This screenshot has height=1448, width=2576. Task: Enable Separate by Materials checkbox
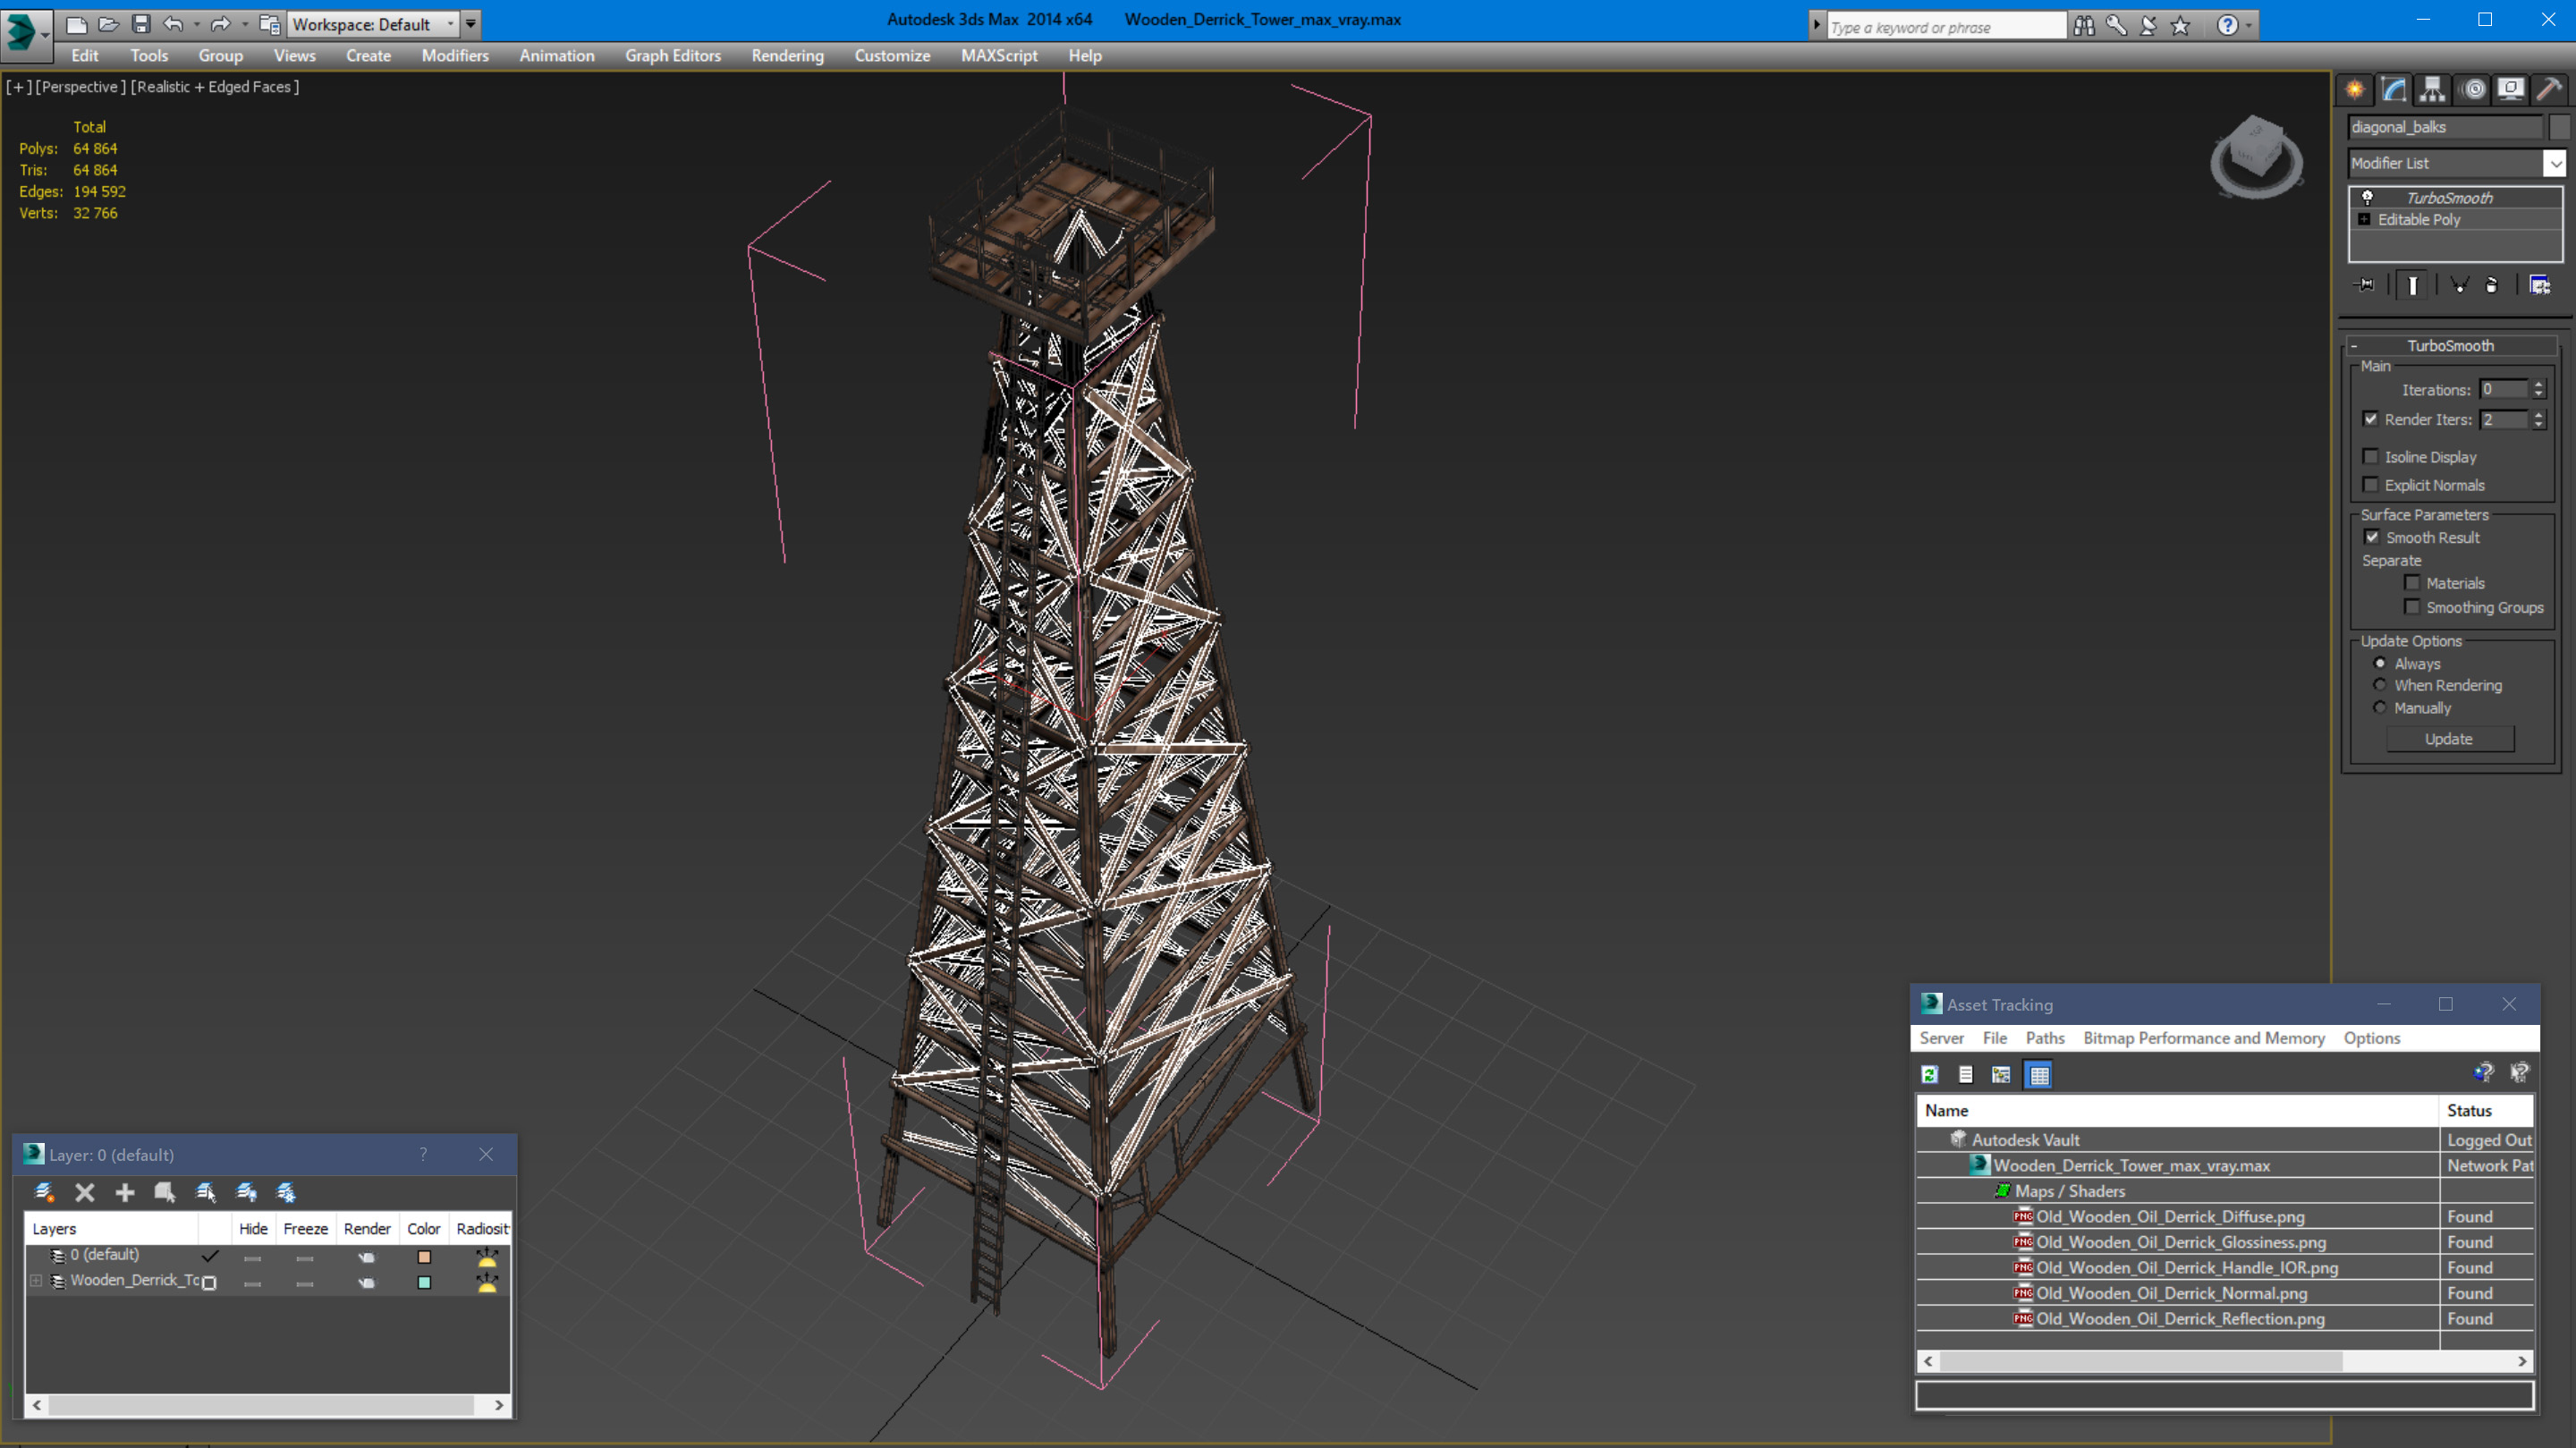pos(2412,582)
